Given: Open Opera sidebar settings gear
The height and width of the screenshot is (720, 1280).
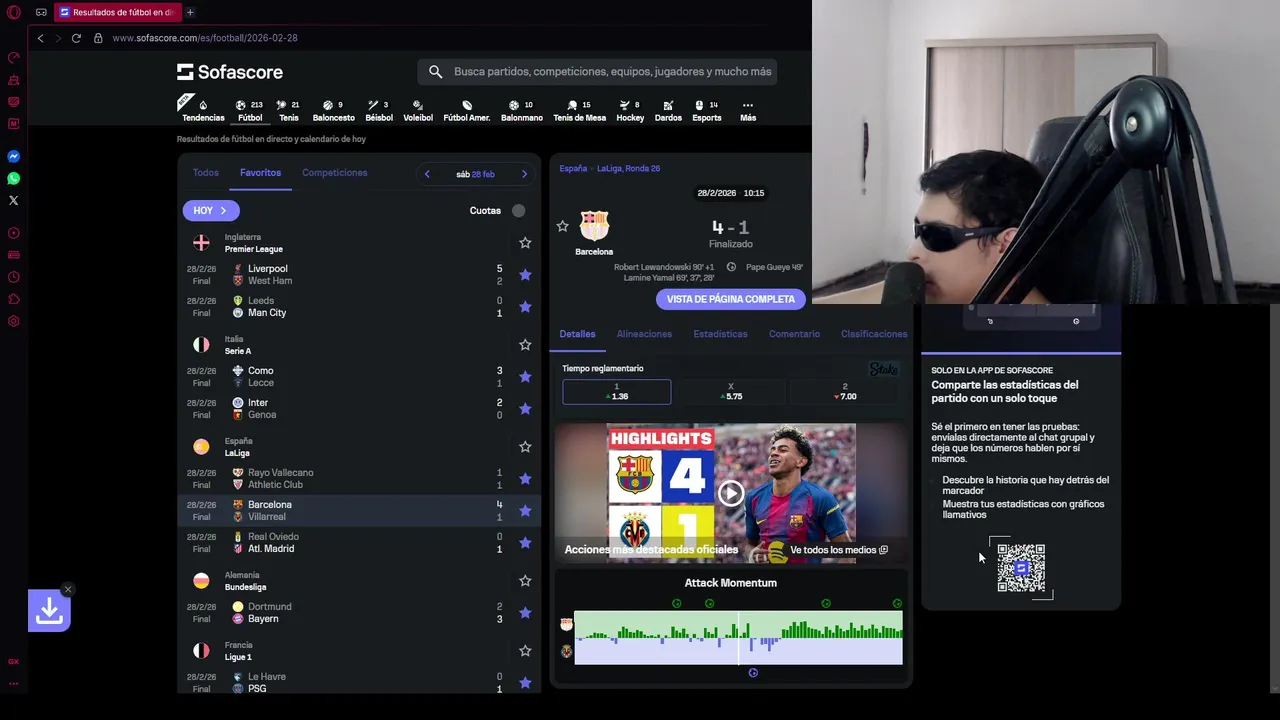Looking at the screenshot, I should pyautogui.click(x=13, y=321).
